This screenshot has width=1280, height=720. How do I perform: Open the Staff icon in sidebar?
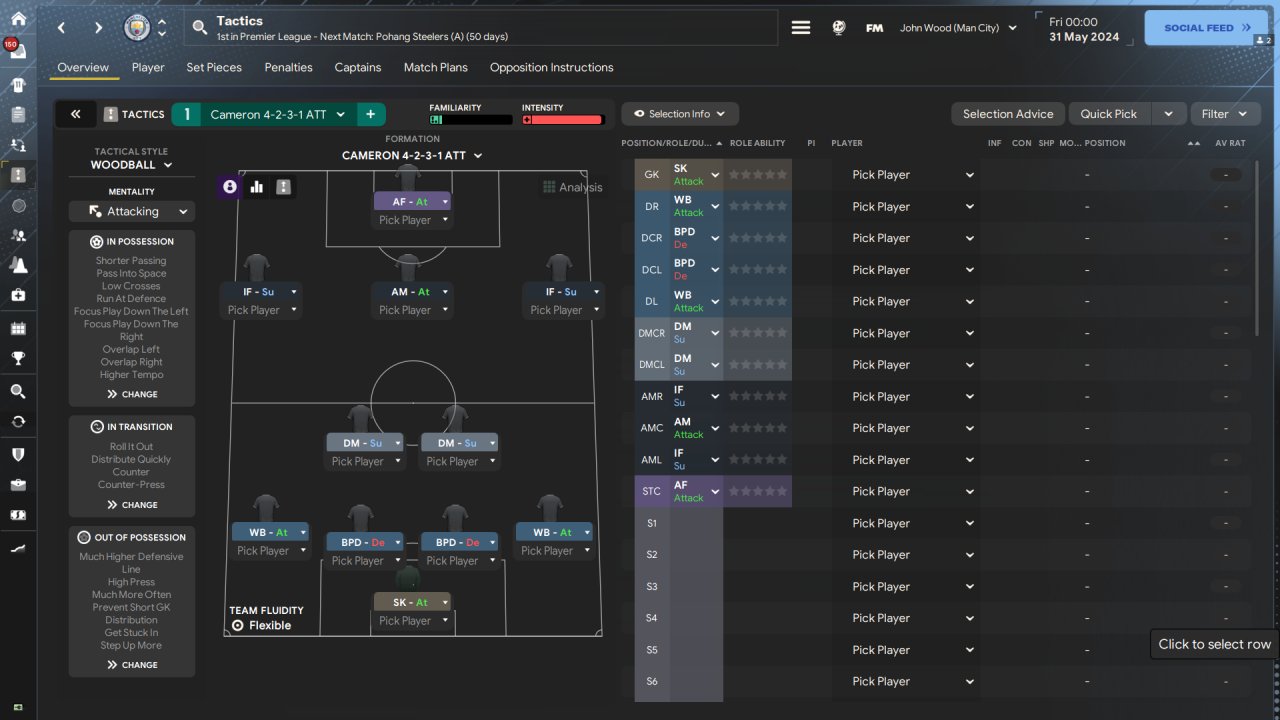(18, 235)
